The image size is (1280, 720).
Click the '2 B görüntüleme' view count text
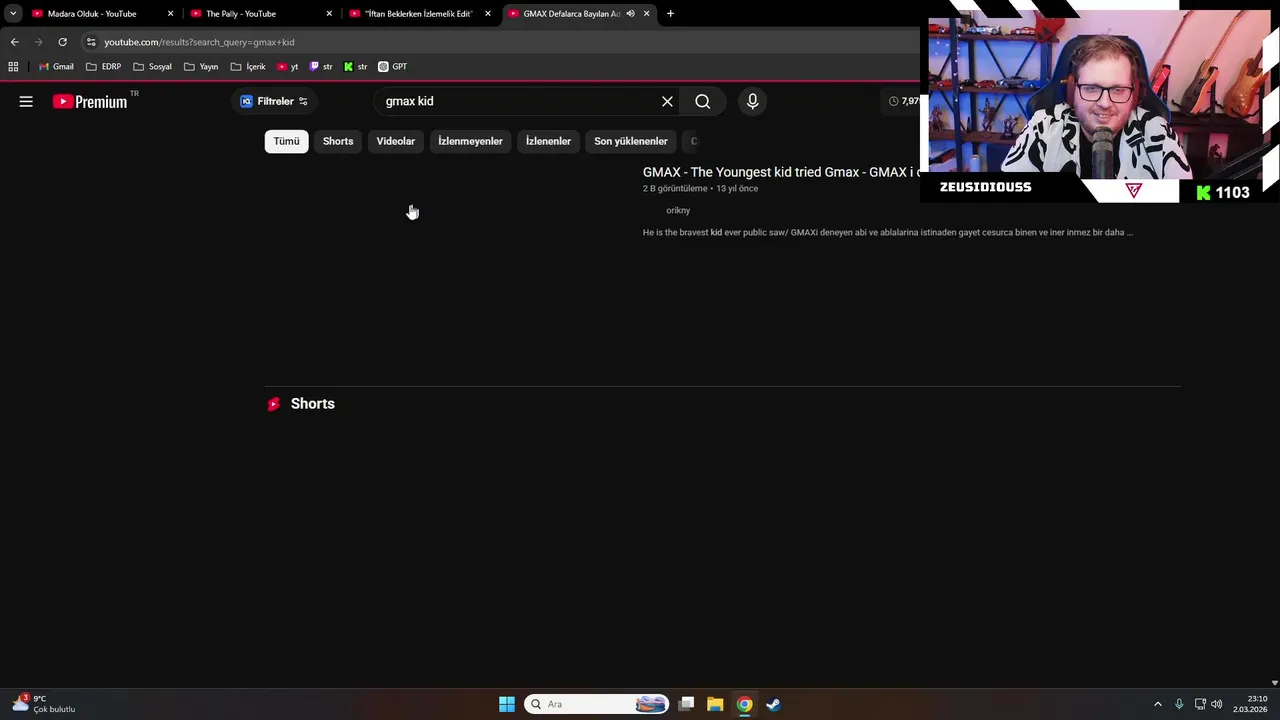(x=675, y=188)
